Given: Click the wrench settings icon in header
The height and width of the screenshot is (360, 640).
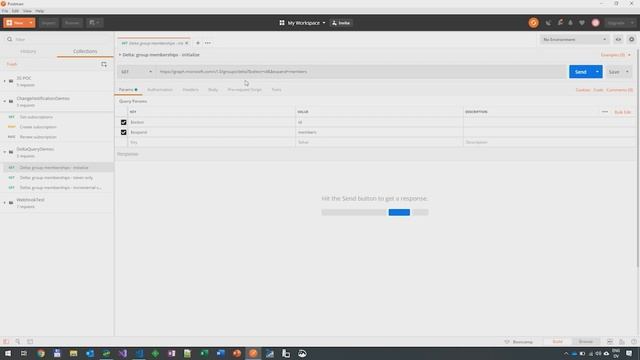Looking at the screenshot, I should click(560, 23).
